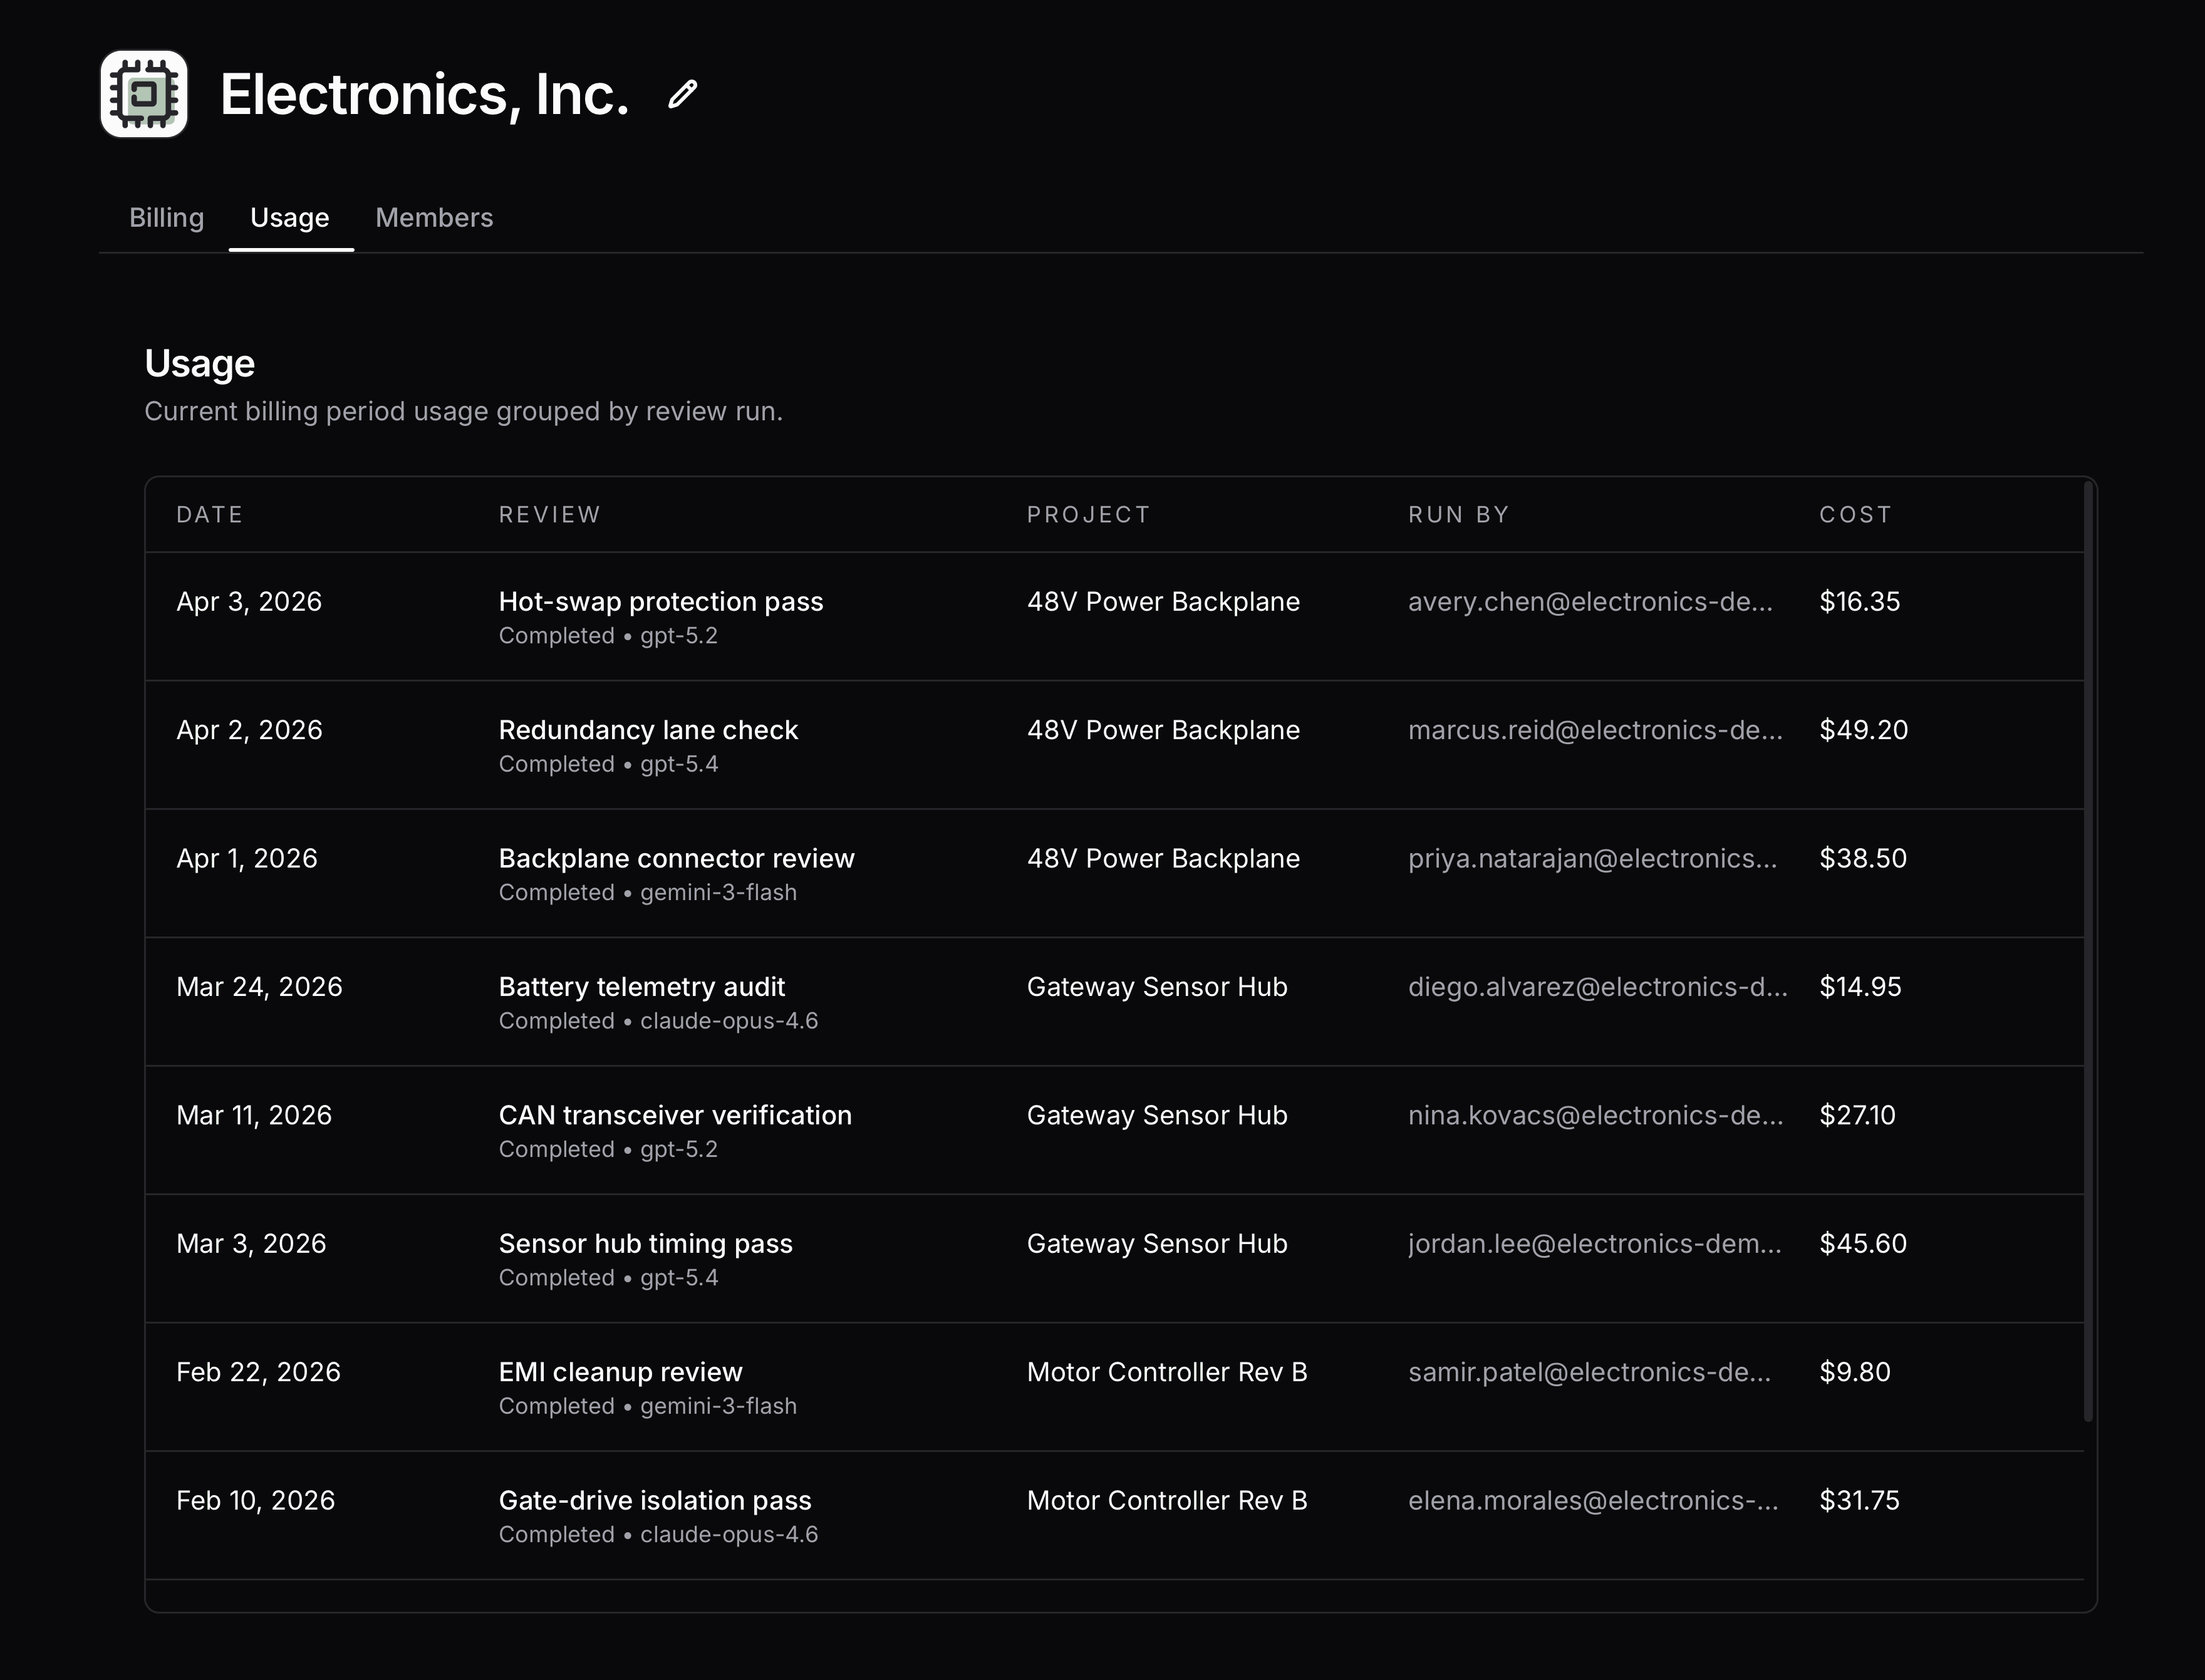Viewport: 2205px width, 1680px height.
Task: Click the EMI cleanup review entry
Action: coord(620,1371)
